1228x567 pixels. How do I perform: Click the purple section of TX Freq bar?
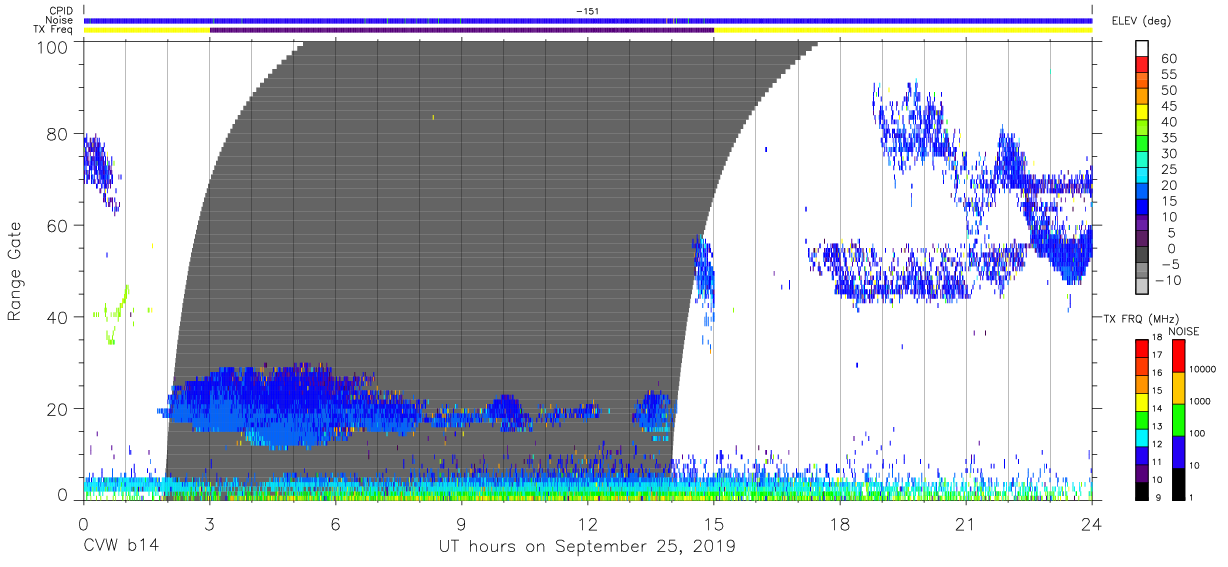tap(461, 30)
